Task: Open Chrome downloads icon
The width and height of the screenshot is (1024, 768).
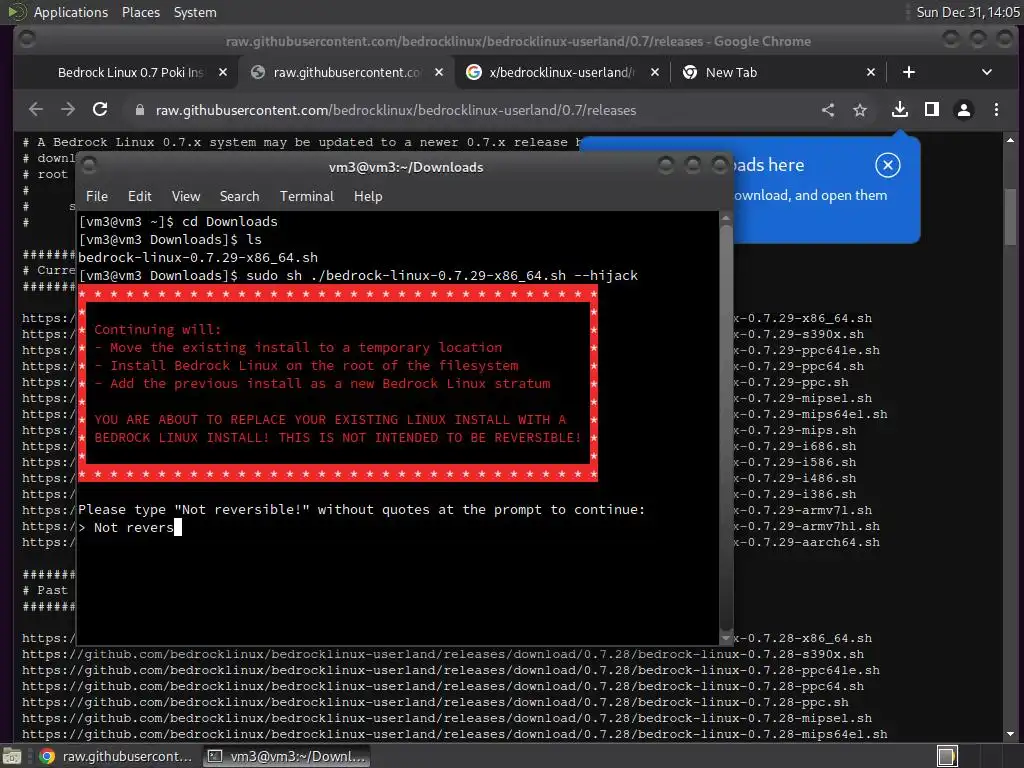Action: click(x=899, y=110)
